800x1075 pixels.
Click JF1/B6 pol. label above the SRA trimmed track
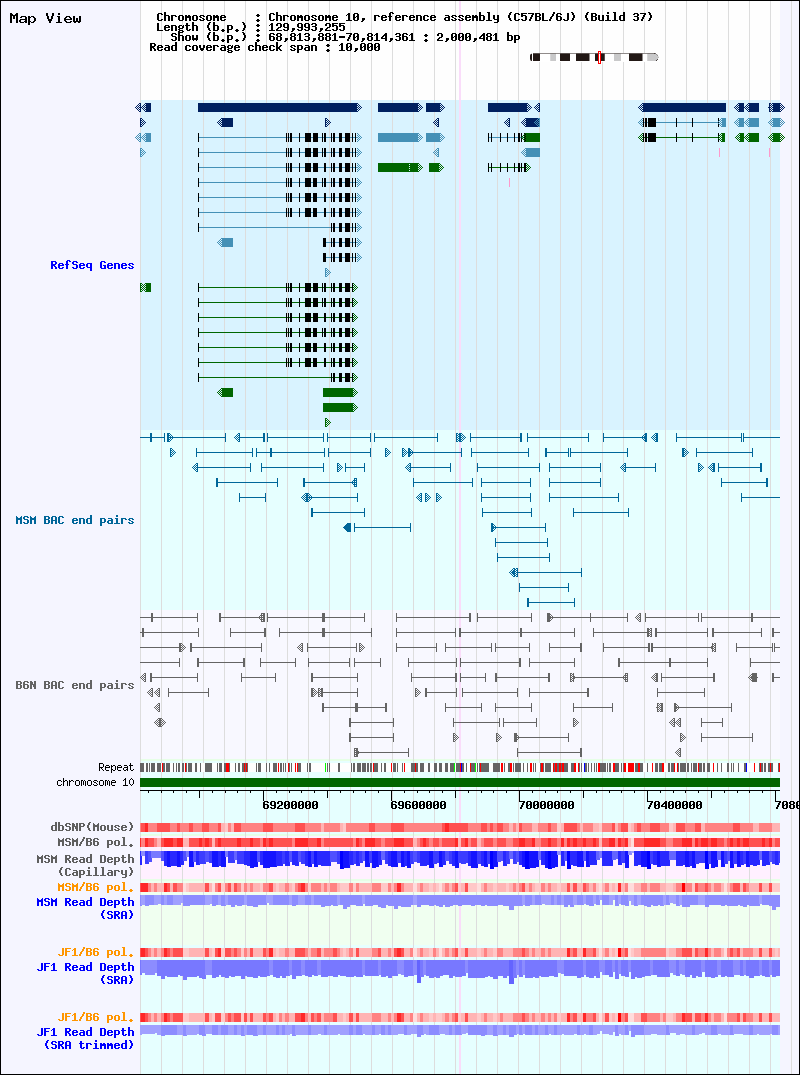pyautogui.click(x=96, y=1017)
